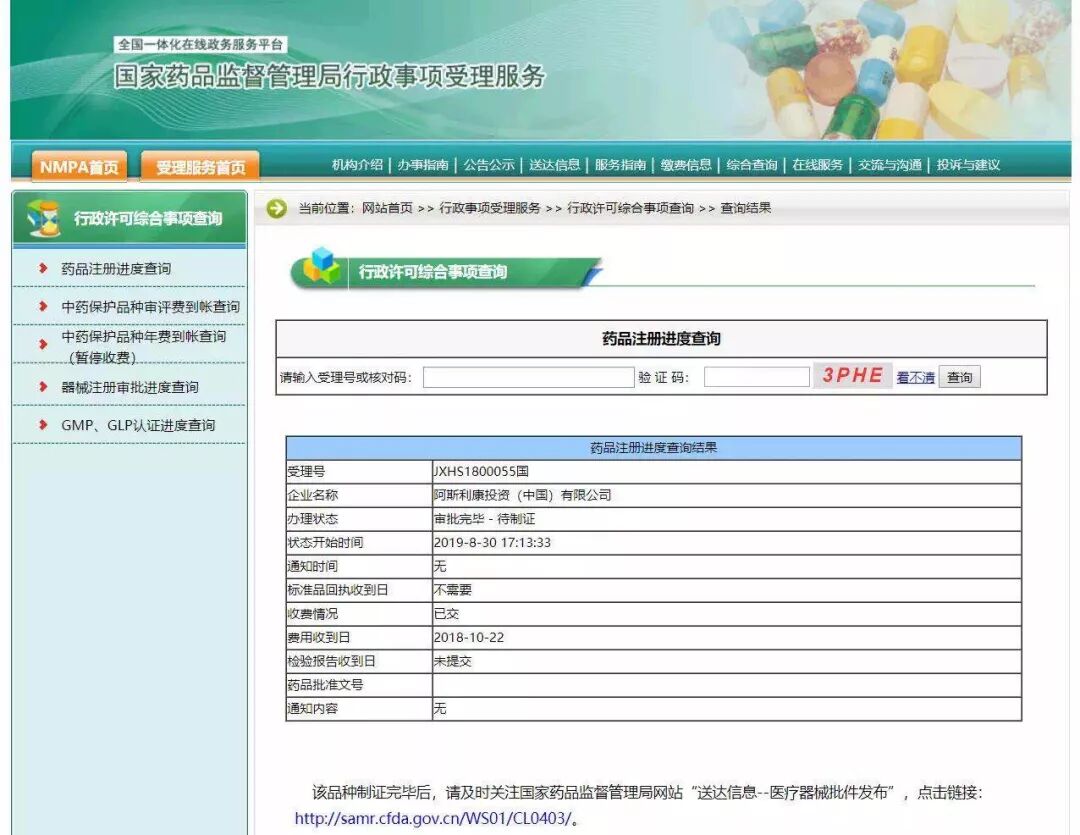
Task: Click the 药品注册进度查询结果 table header
Action: pos(654,448)
